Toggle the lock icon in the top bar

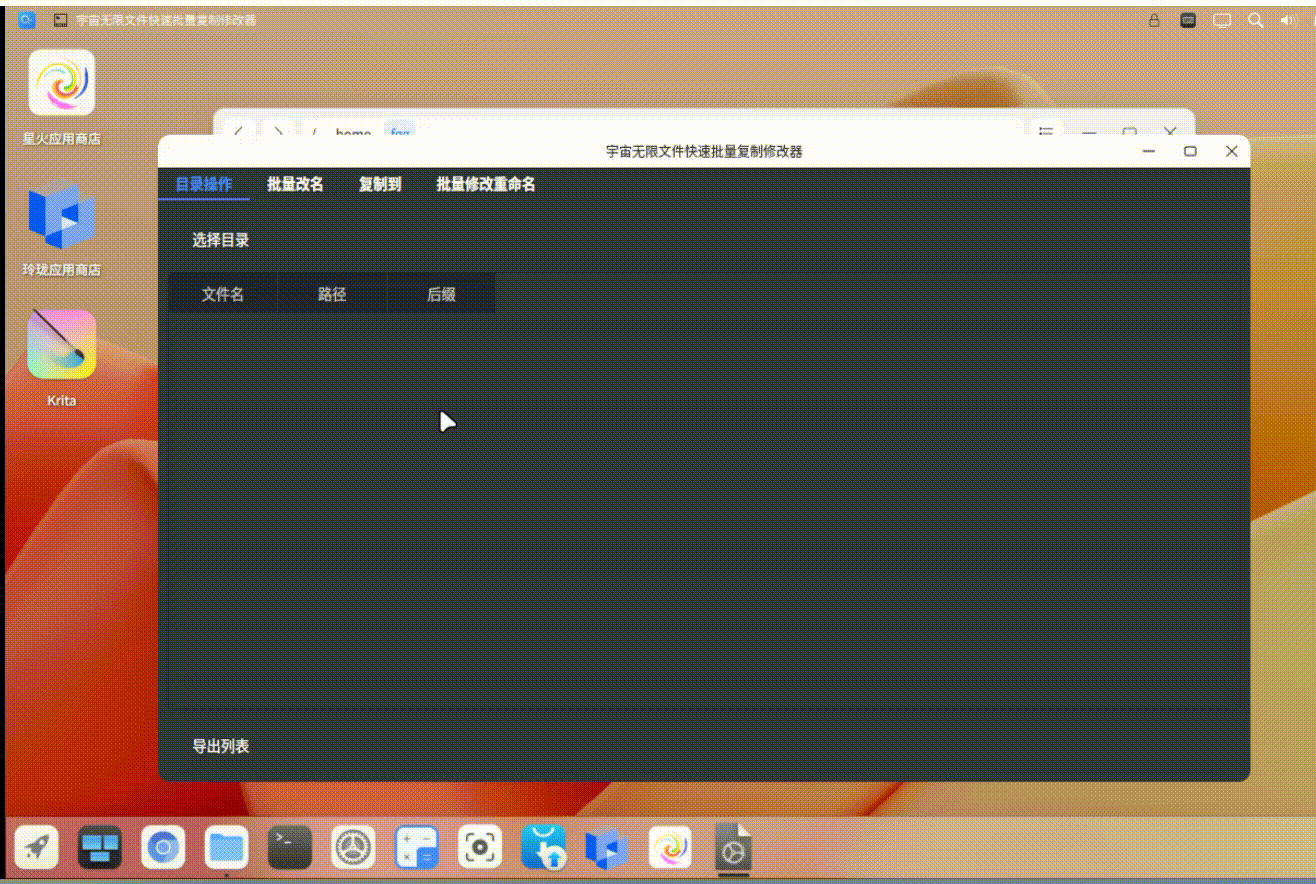[x=1153, y=19]
